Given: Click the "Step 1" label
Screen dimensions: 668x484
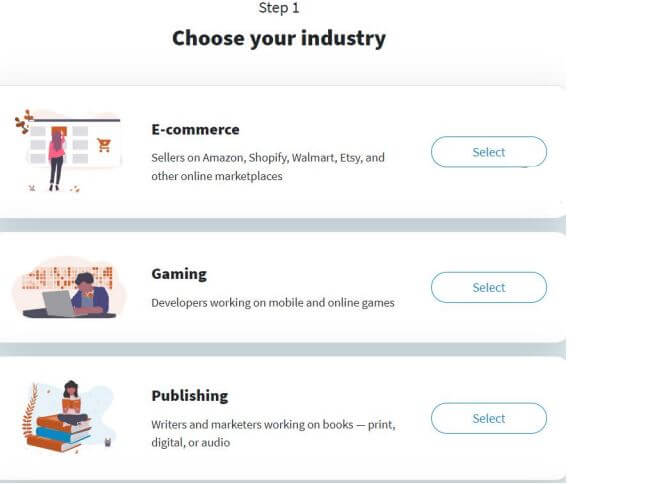Looking at the screenshot, I should 279,8.
